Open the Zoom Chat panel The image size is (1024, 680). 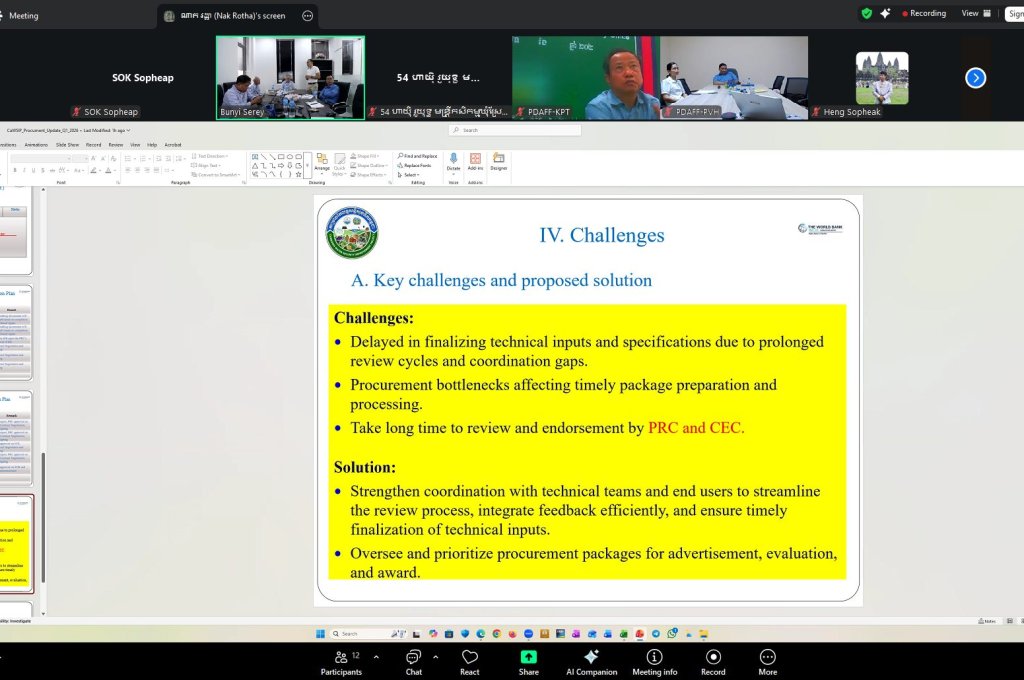[x=413, y=660]
